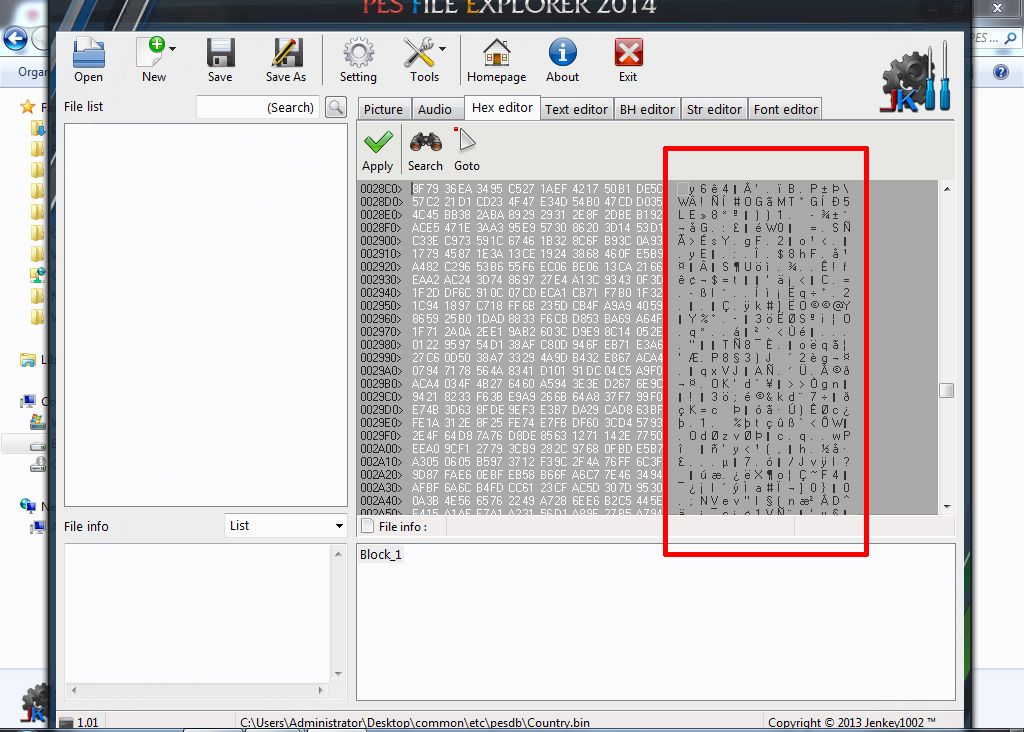This screenshot has height=732, width=1024.
Task: Switch to the Audio tab
Action: pyautogui.click(x=435, y=109)
